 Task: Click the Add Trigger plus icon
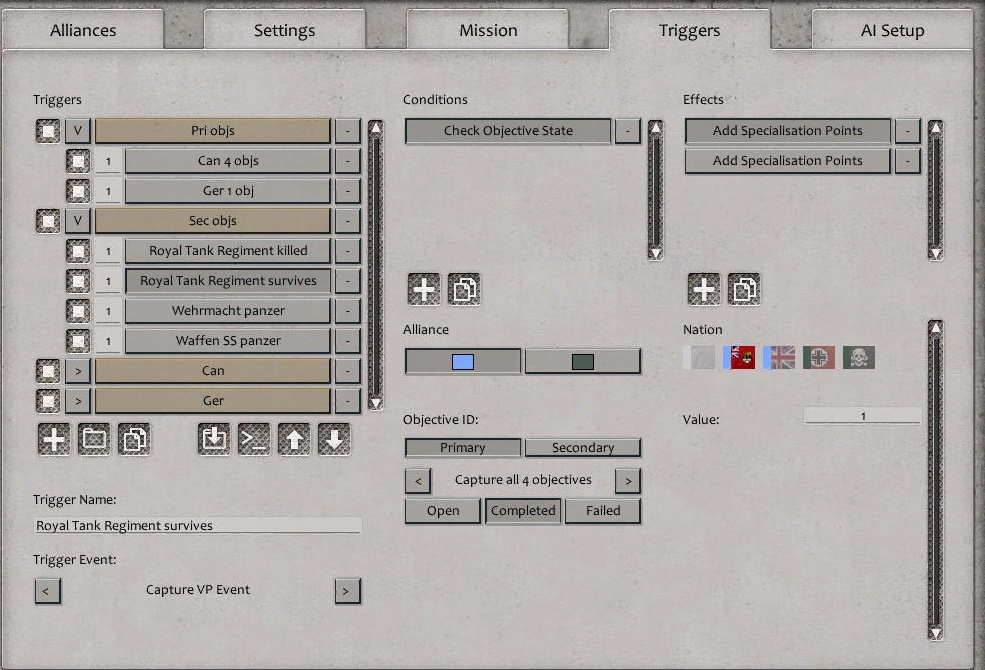pos(53,438)
